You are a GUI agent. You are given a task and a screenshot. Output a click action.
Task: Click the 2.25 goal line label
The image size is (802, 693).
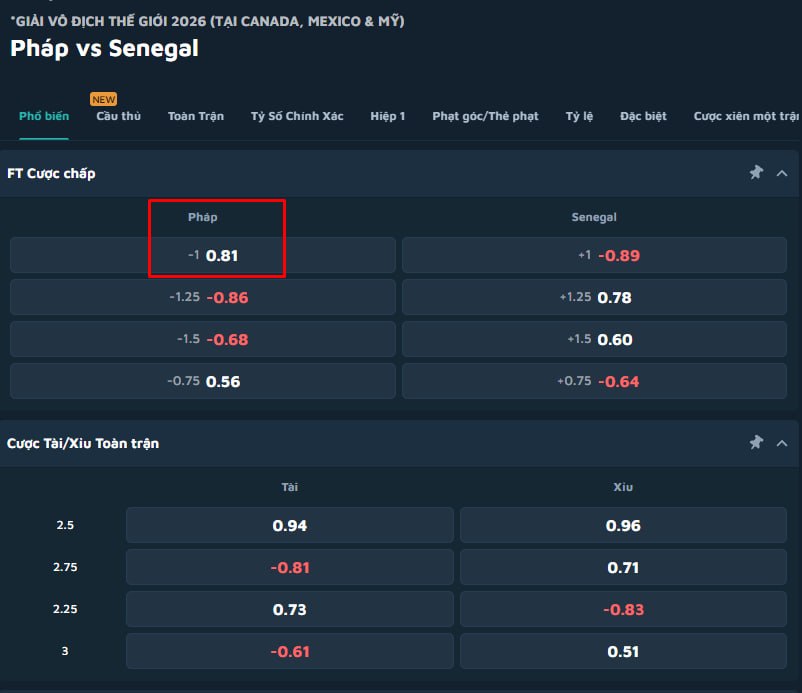click(x=65, y=609)
